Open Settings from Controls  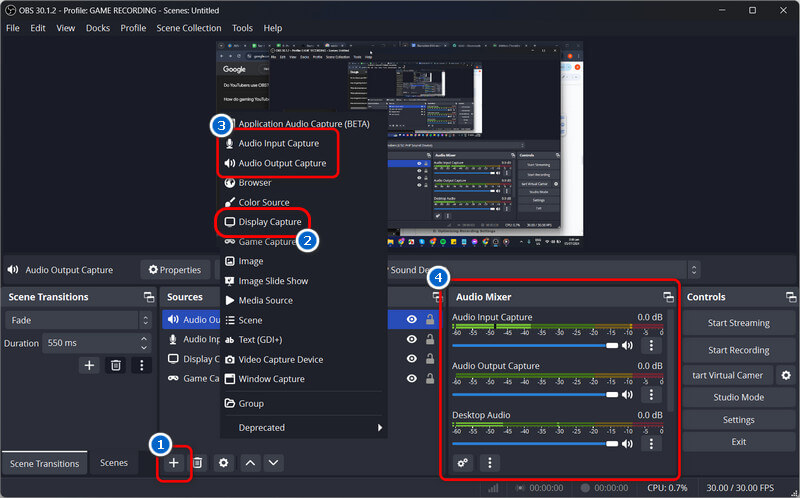point(738,420)
